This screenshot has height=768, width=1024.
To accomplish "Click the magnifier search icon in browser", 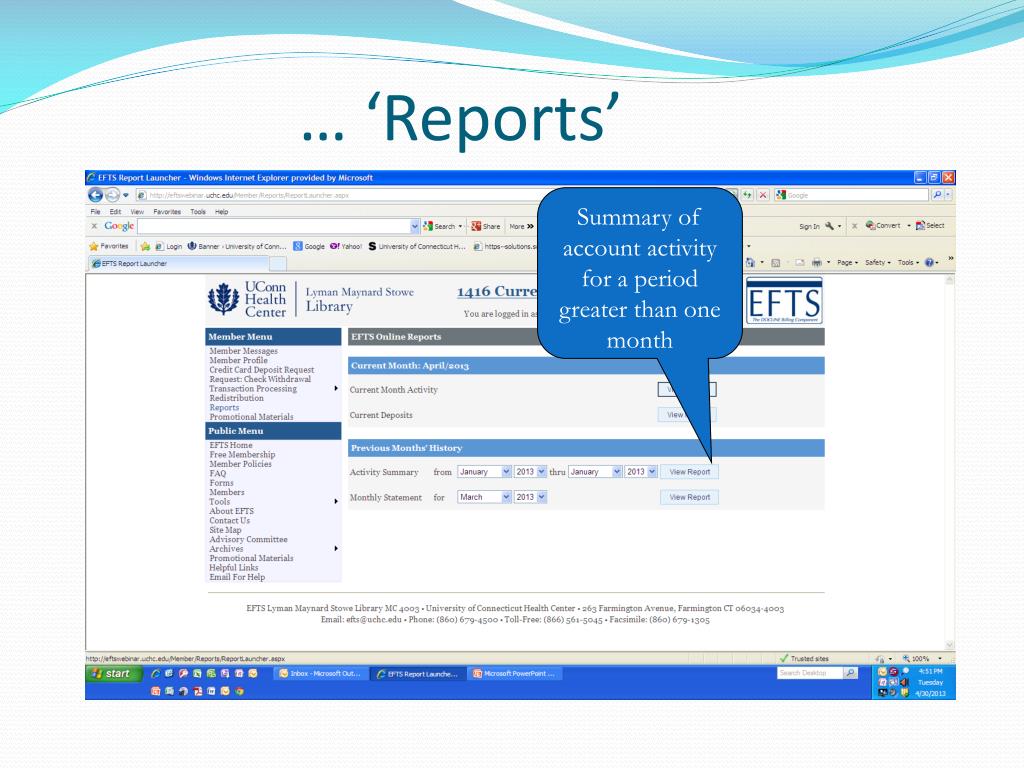I will [x=937, y=195].
